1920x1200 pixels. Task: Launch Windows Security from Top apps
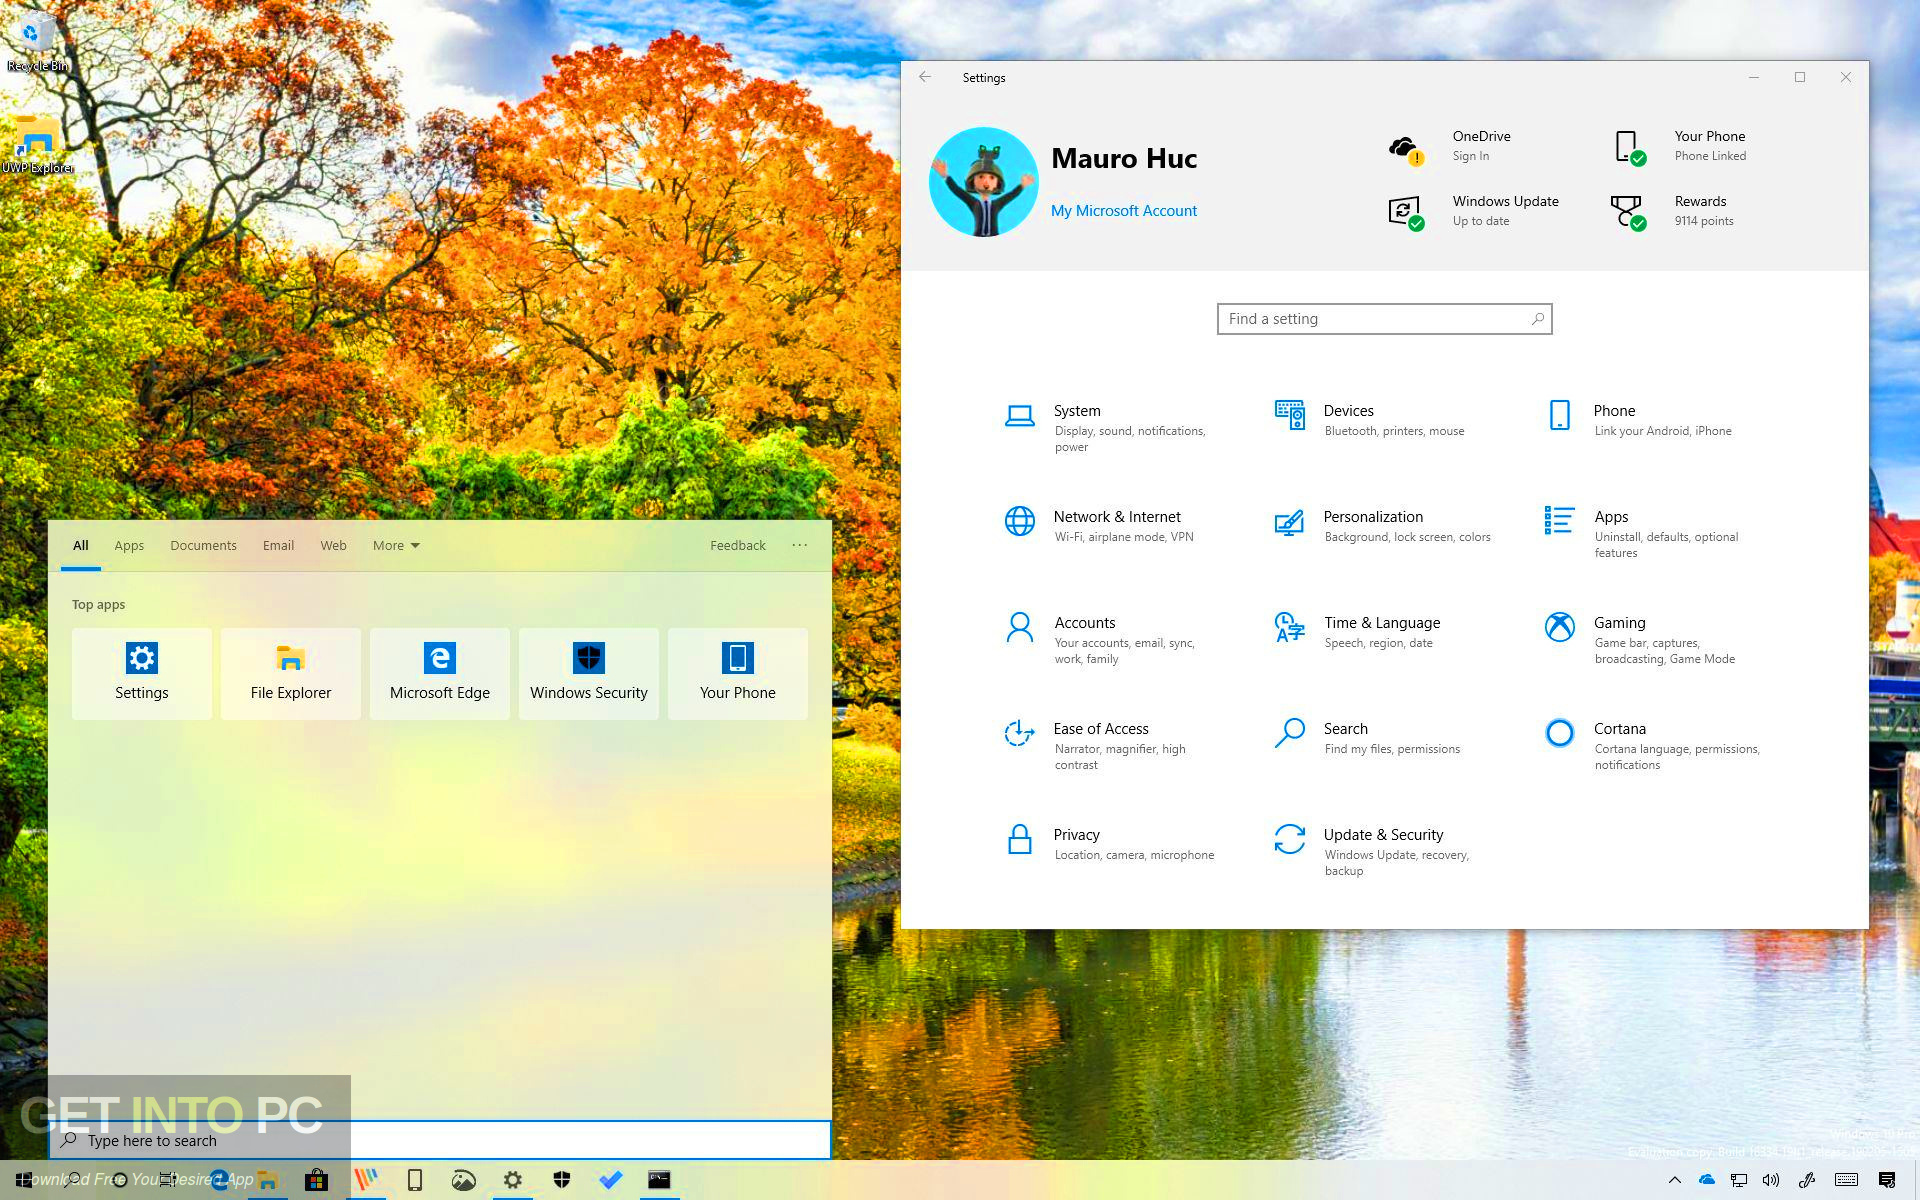(589, 673)
